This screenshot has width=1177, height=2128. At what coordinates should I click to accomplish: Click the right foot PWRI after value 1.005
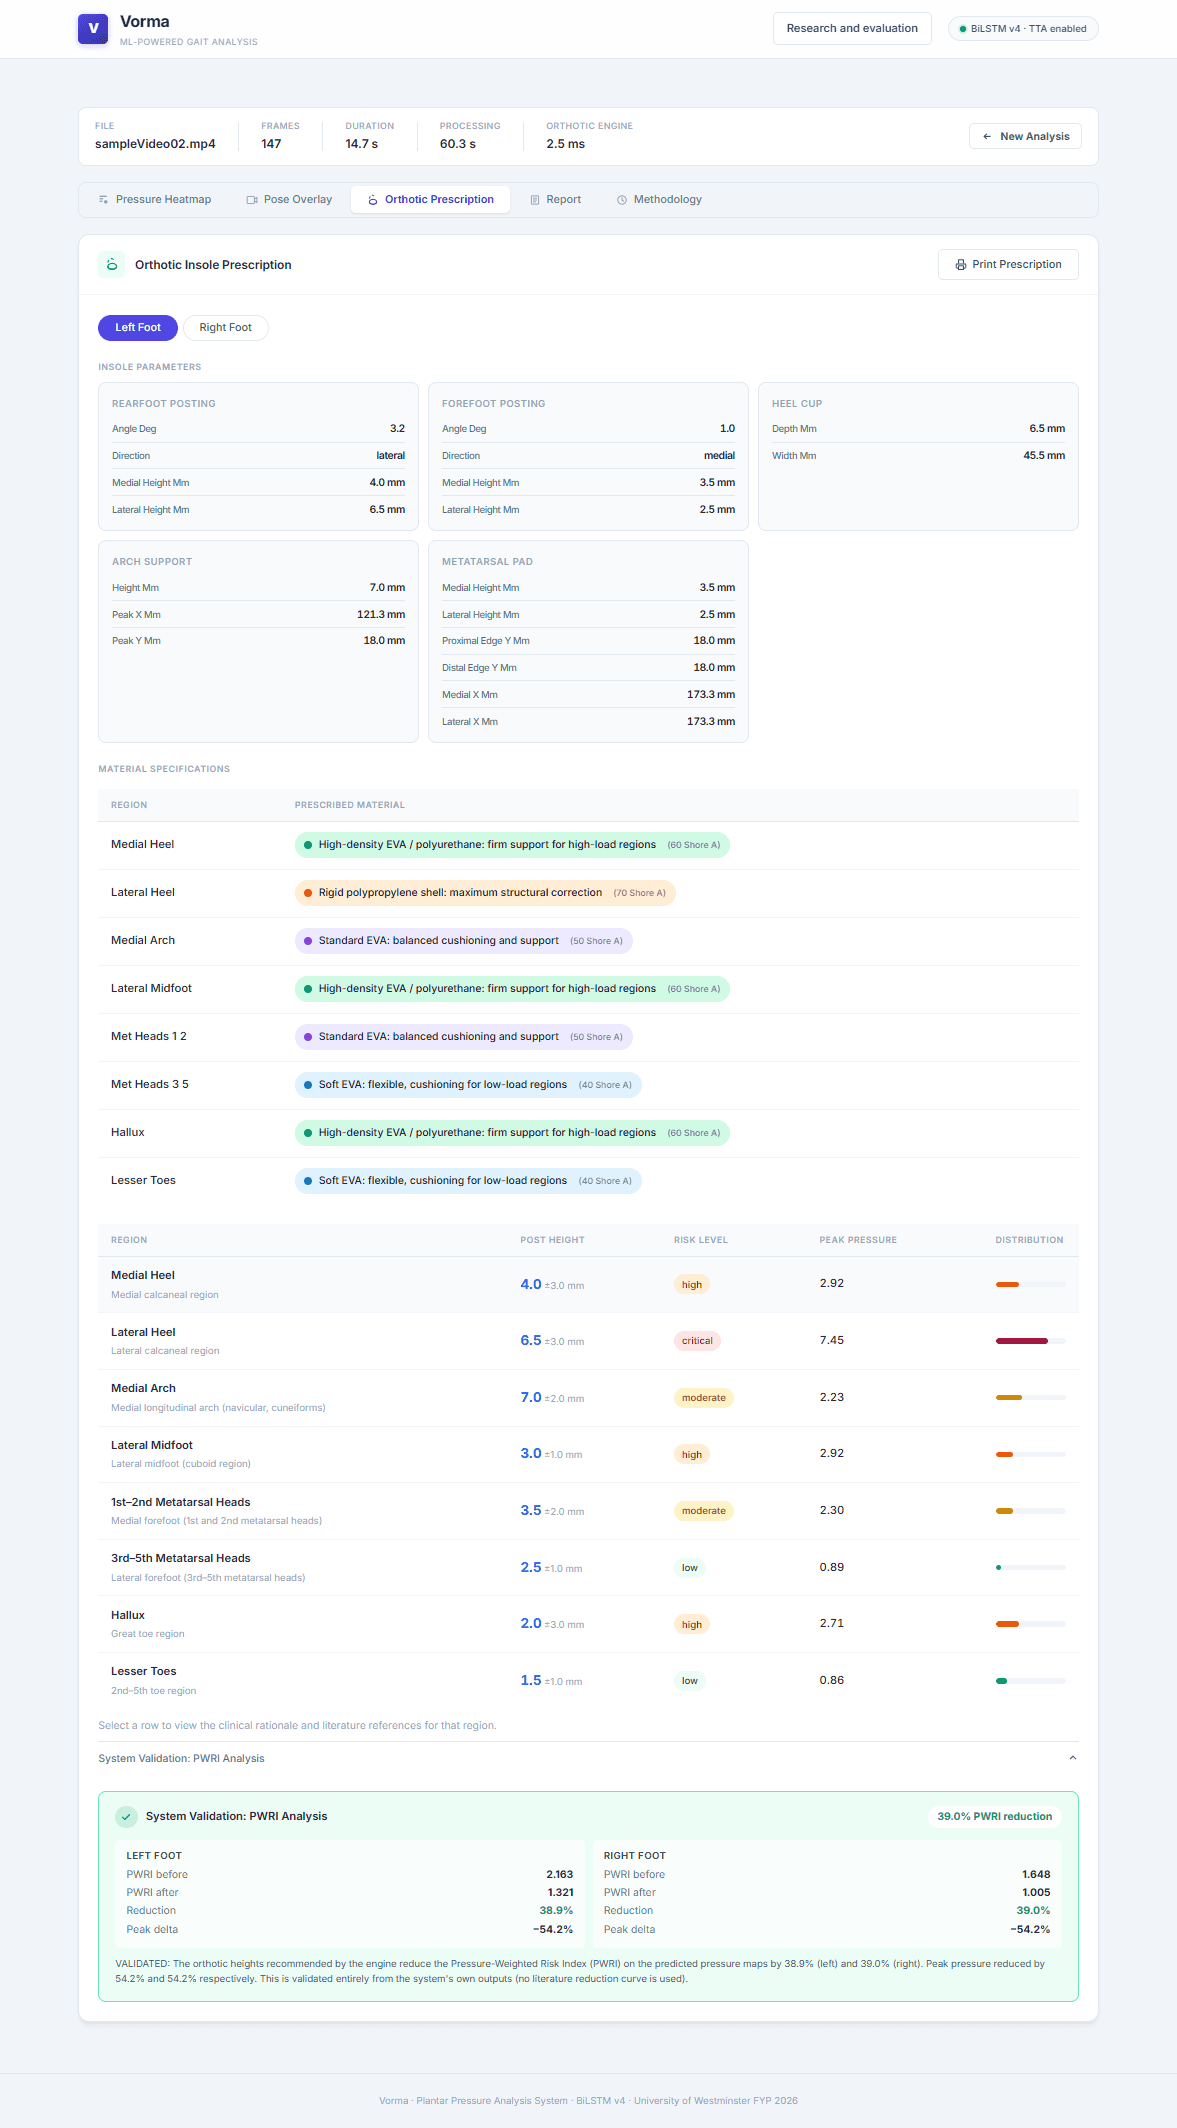[x=1036, y=1893]
